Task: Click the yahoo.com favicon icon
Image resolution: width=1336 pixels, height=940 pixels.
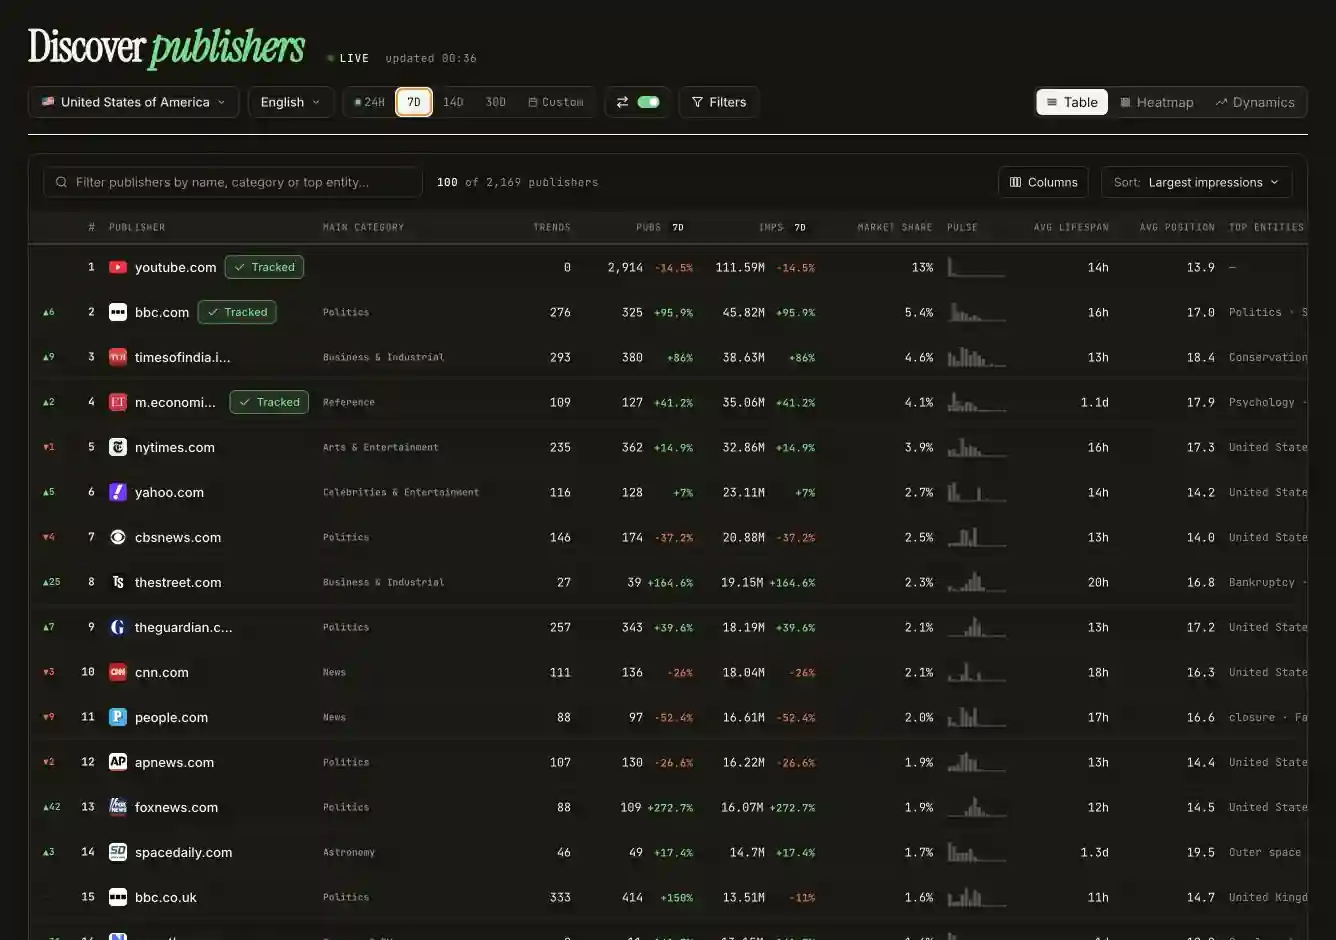Action: 118,492
